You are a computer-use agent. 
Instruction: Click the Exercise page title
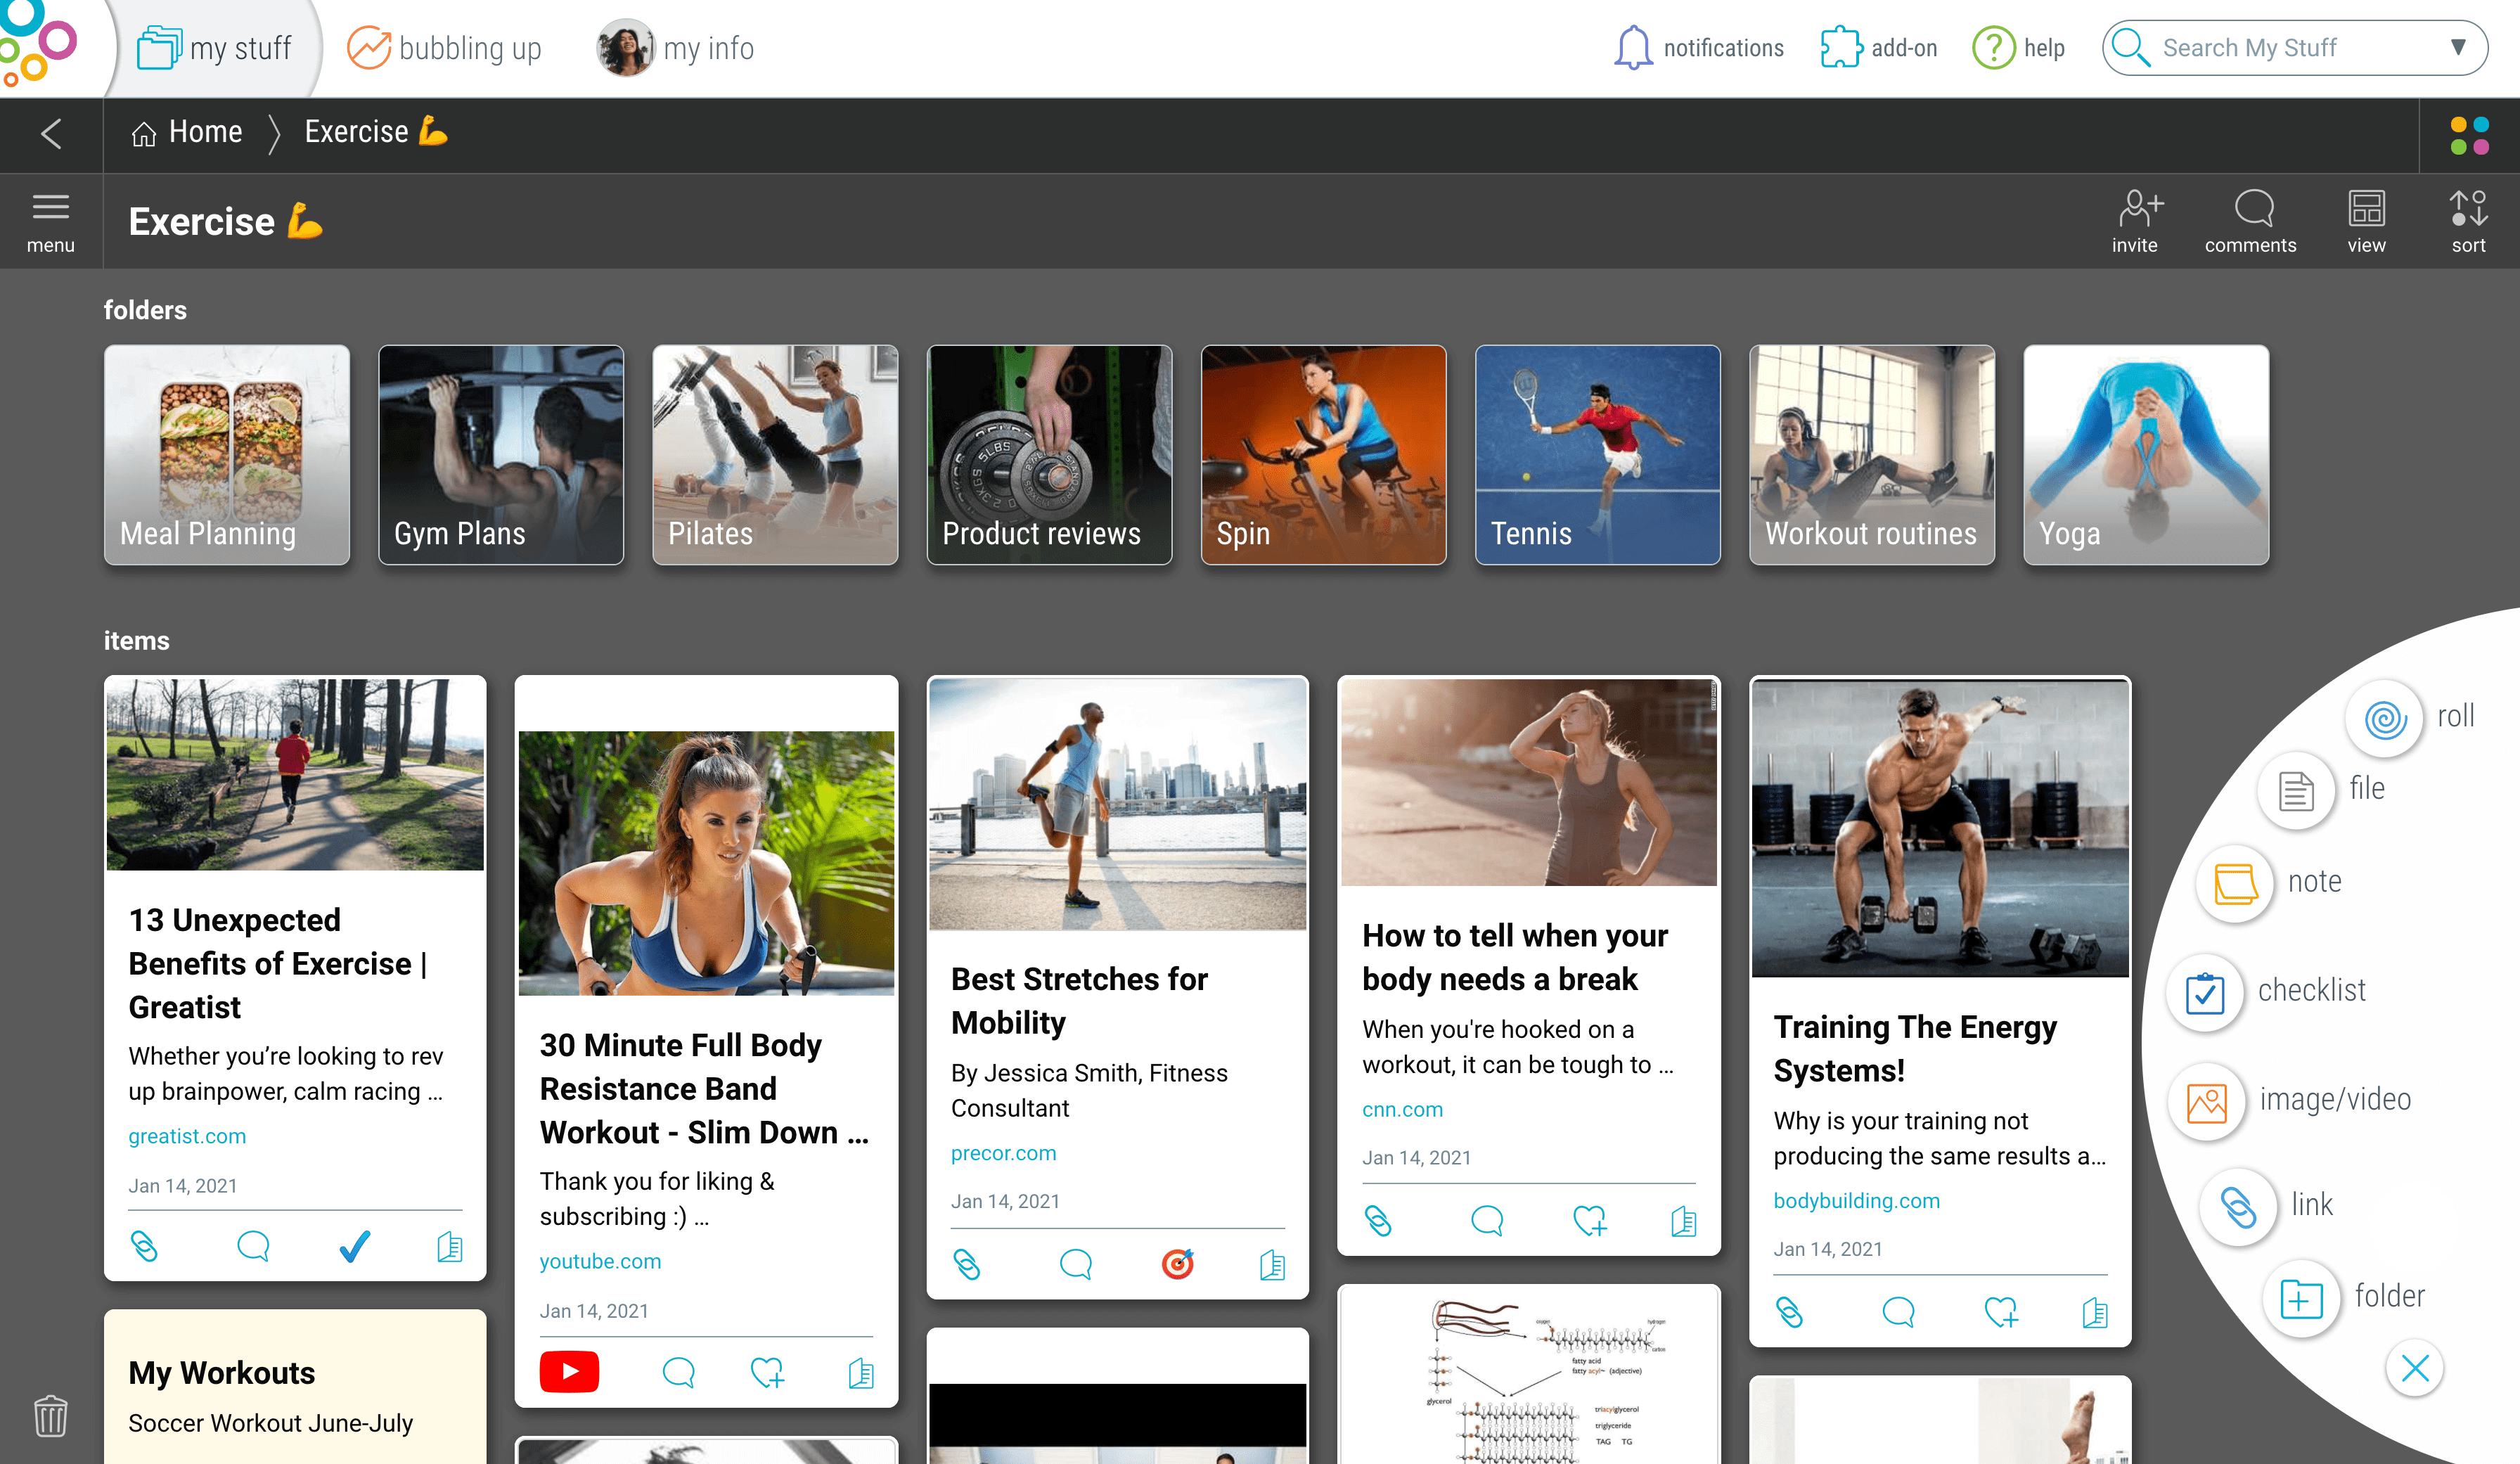(226, 221)
